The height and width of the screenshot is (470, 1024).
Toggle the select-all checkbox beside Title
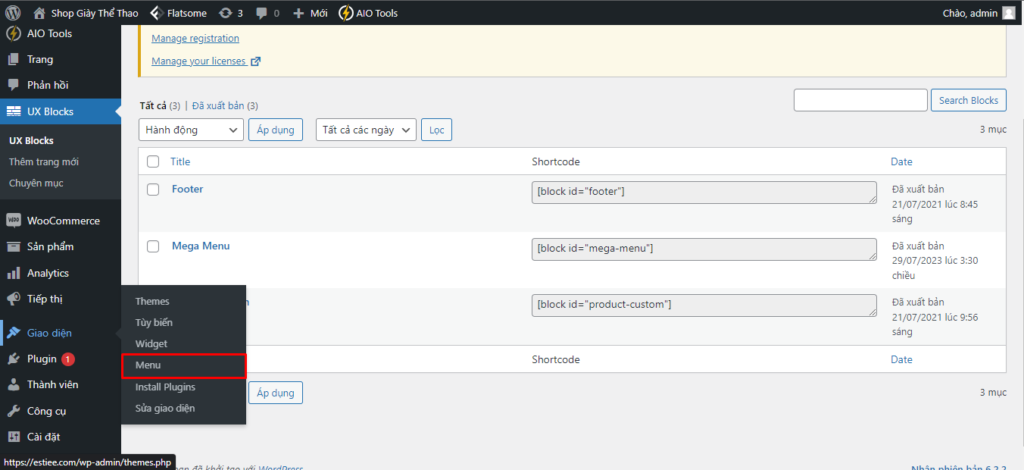pos(153,161)
